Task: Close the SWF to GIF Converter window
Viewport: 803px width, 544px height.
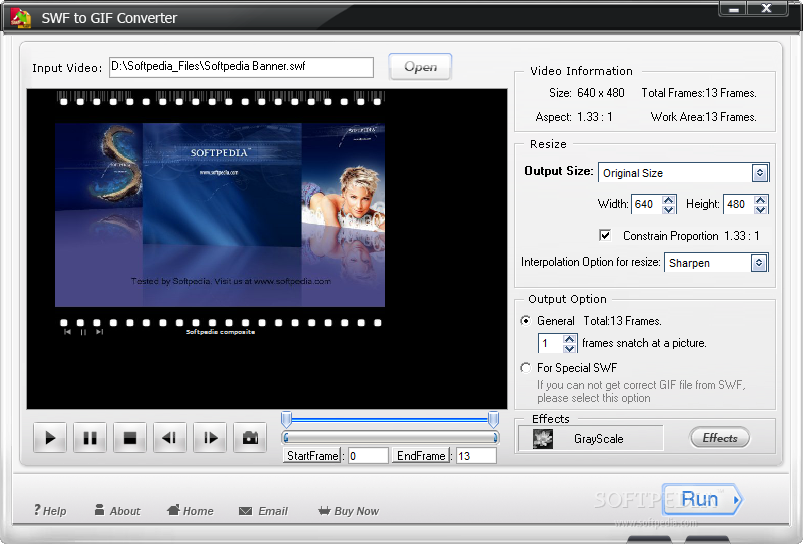Action: point(767,9)
